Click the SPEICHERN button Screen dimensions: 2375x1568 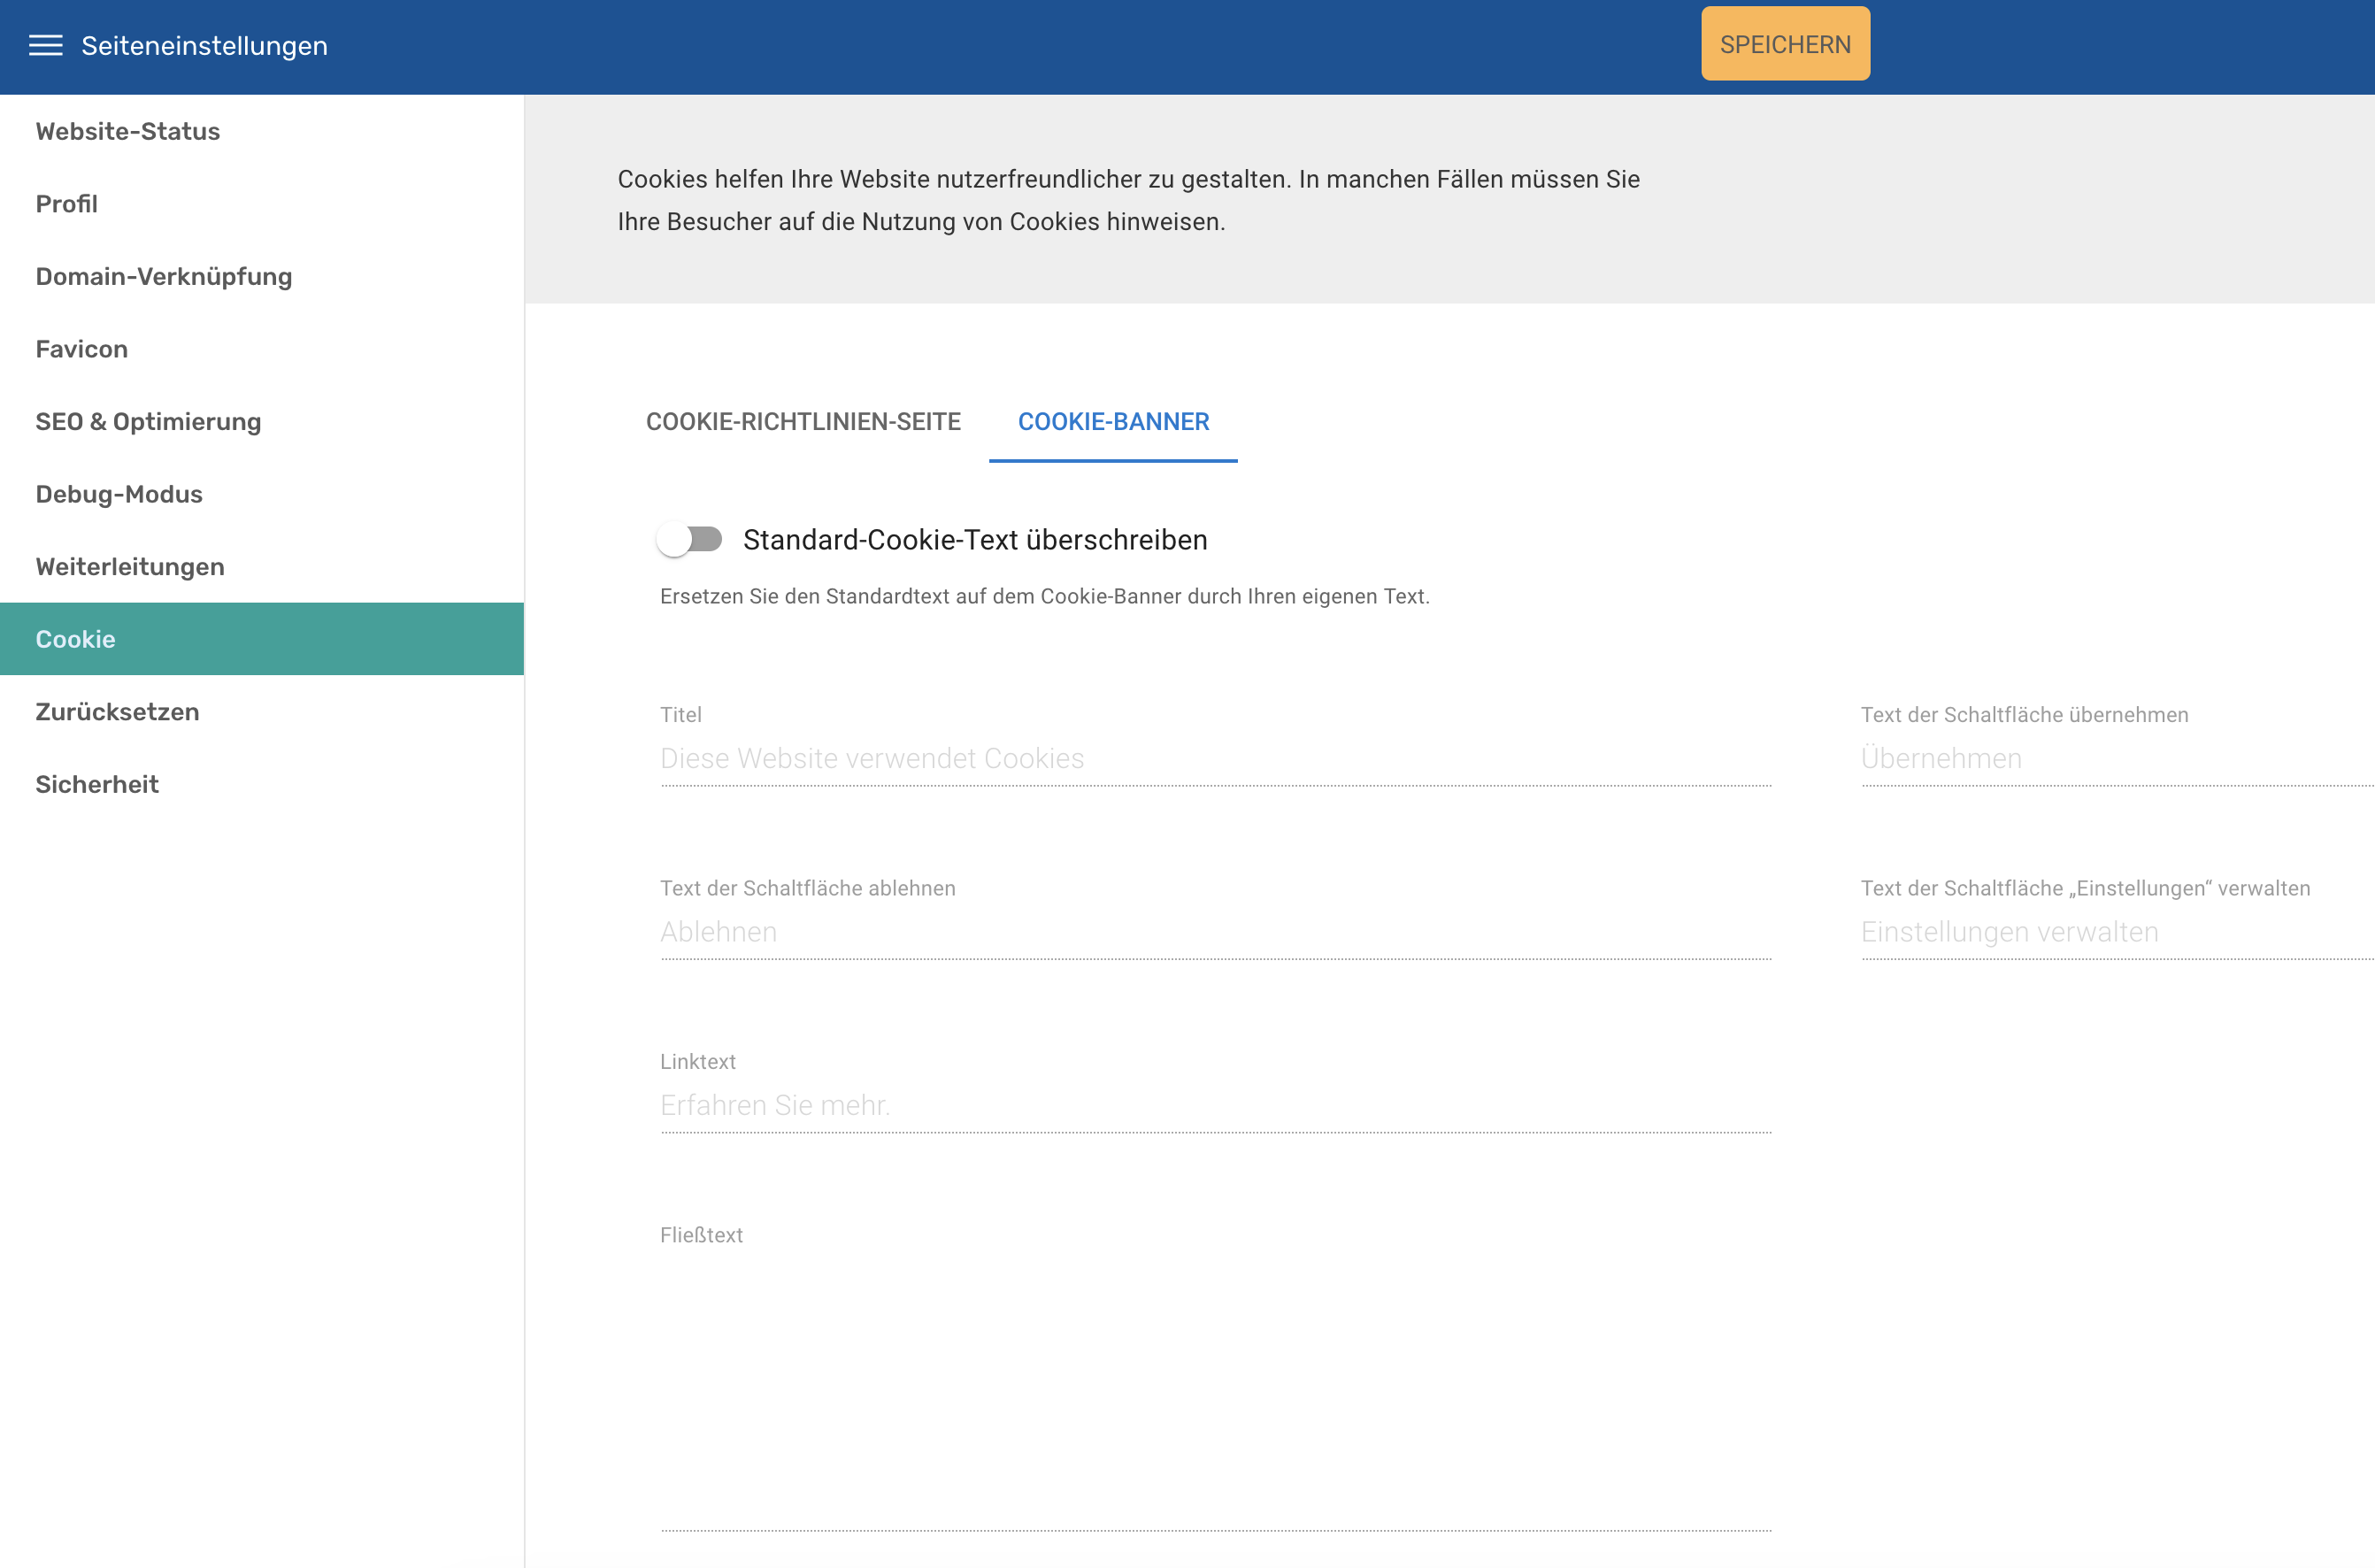[x=1785, y=44]
